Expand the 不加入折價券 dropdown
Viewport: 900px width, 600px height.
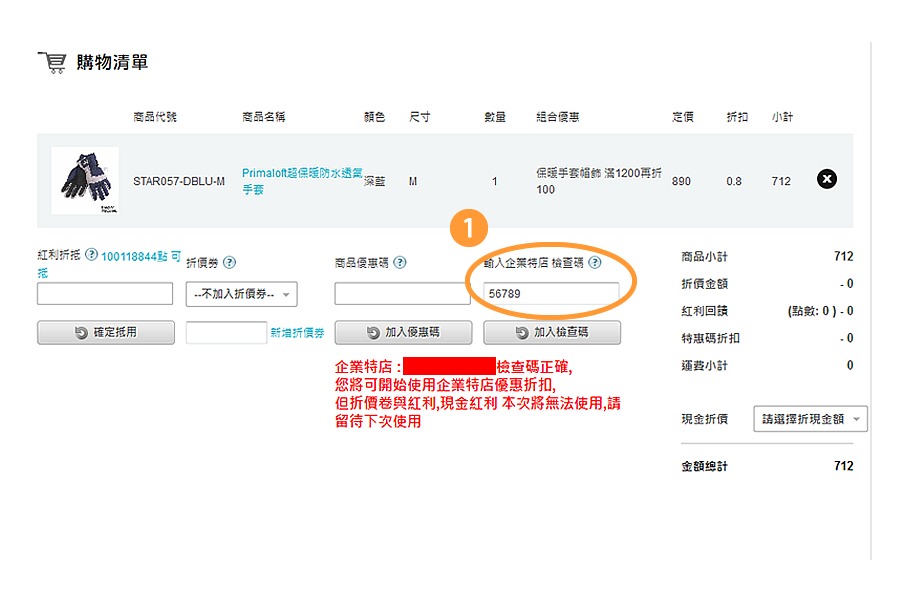coord(242,294)
